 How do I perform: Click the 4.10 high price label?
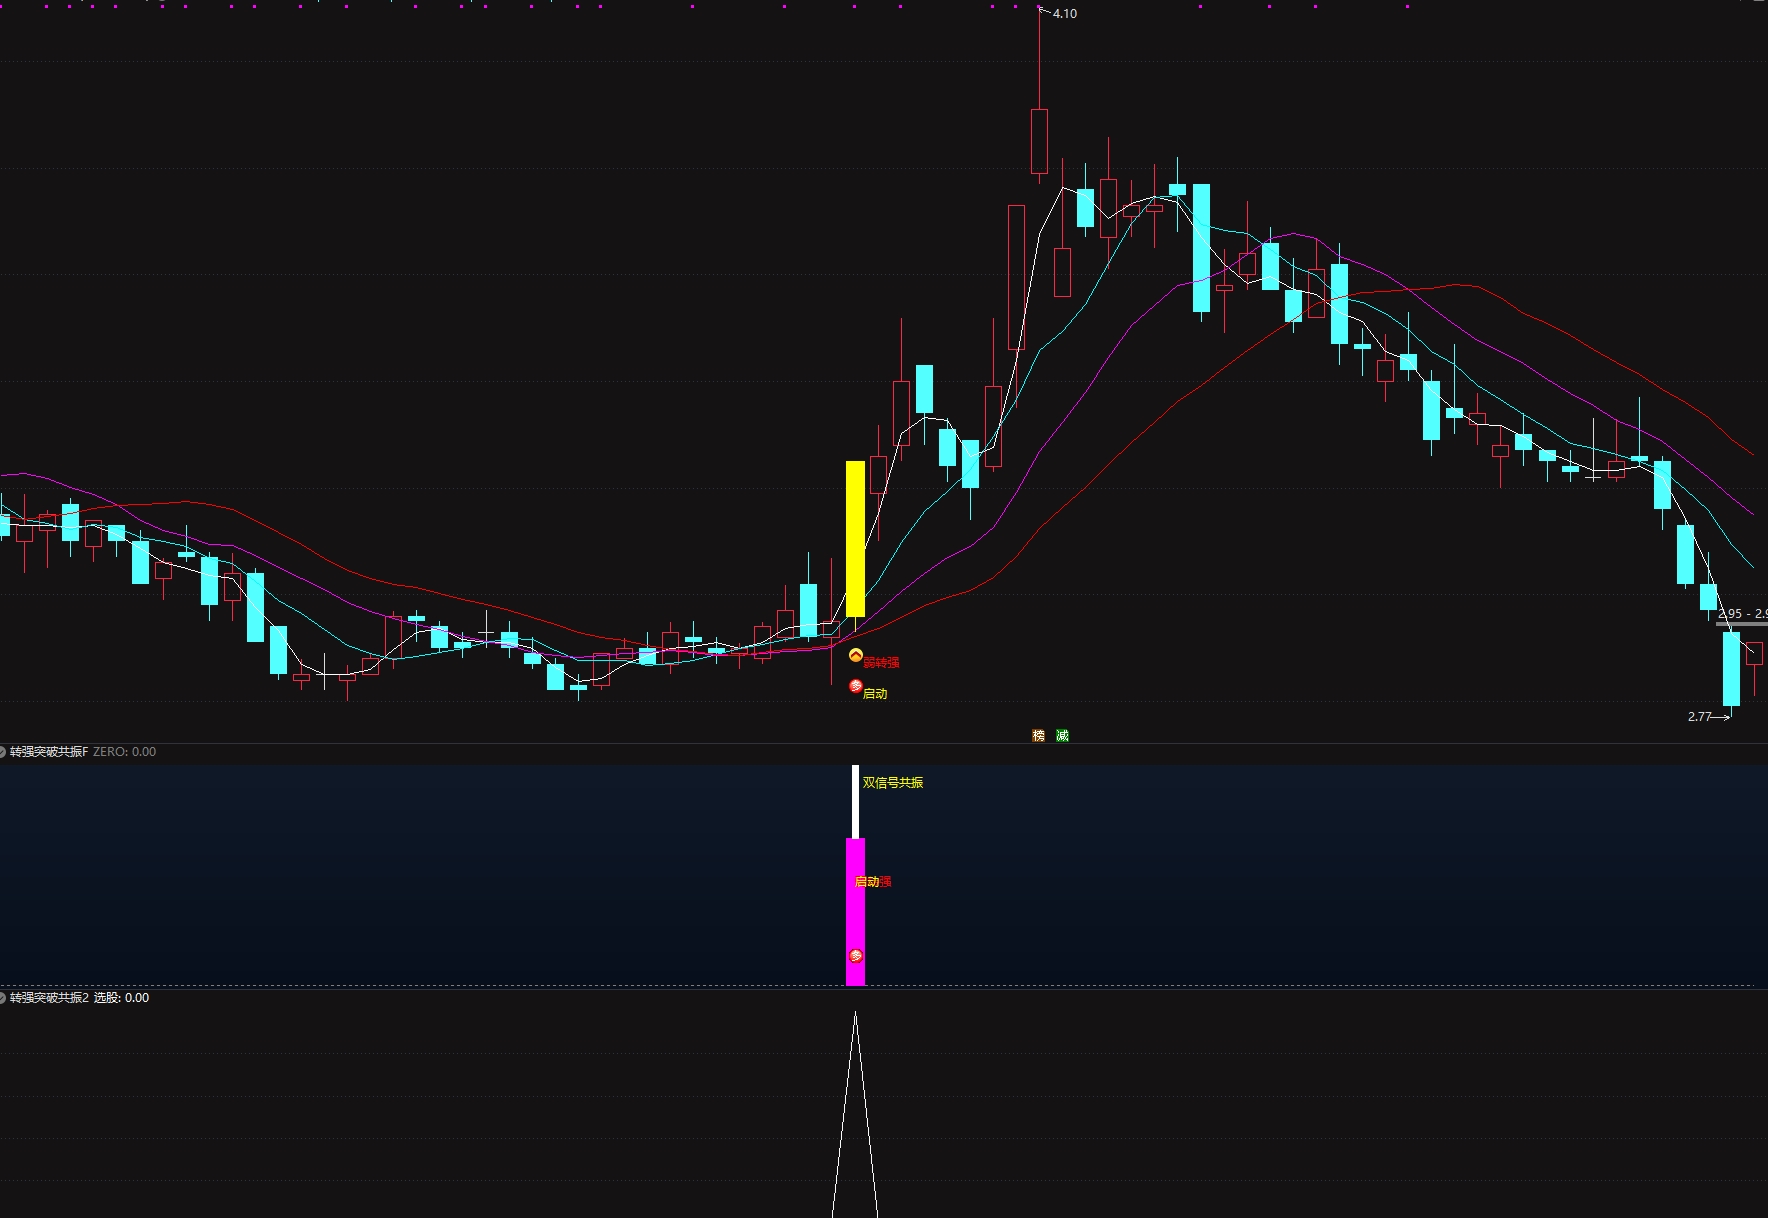pos(1065,14)
